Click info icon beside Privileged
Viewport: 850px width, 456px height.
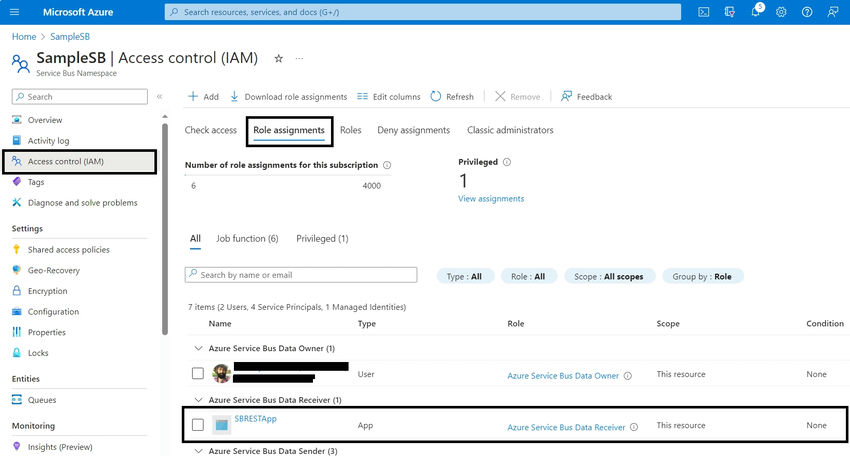coord(507,162)
